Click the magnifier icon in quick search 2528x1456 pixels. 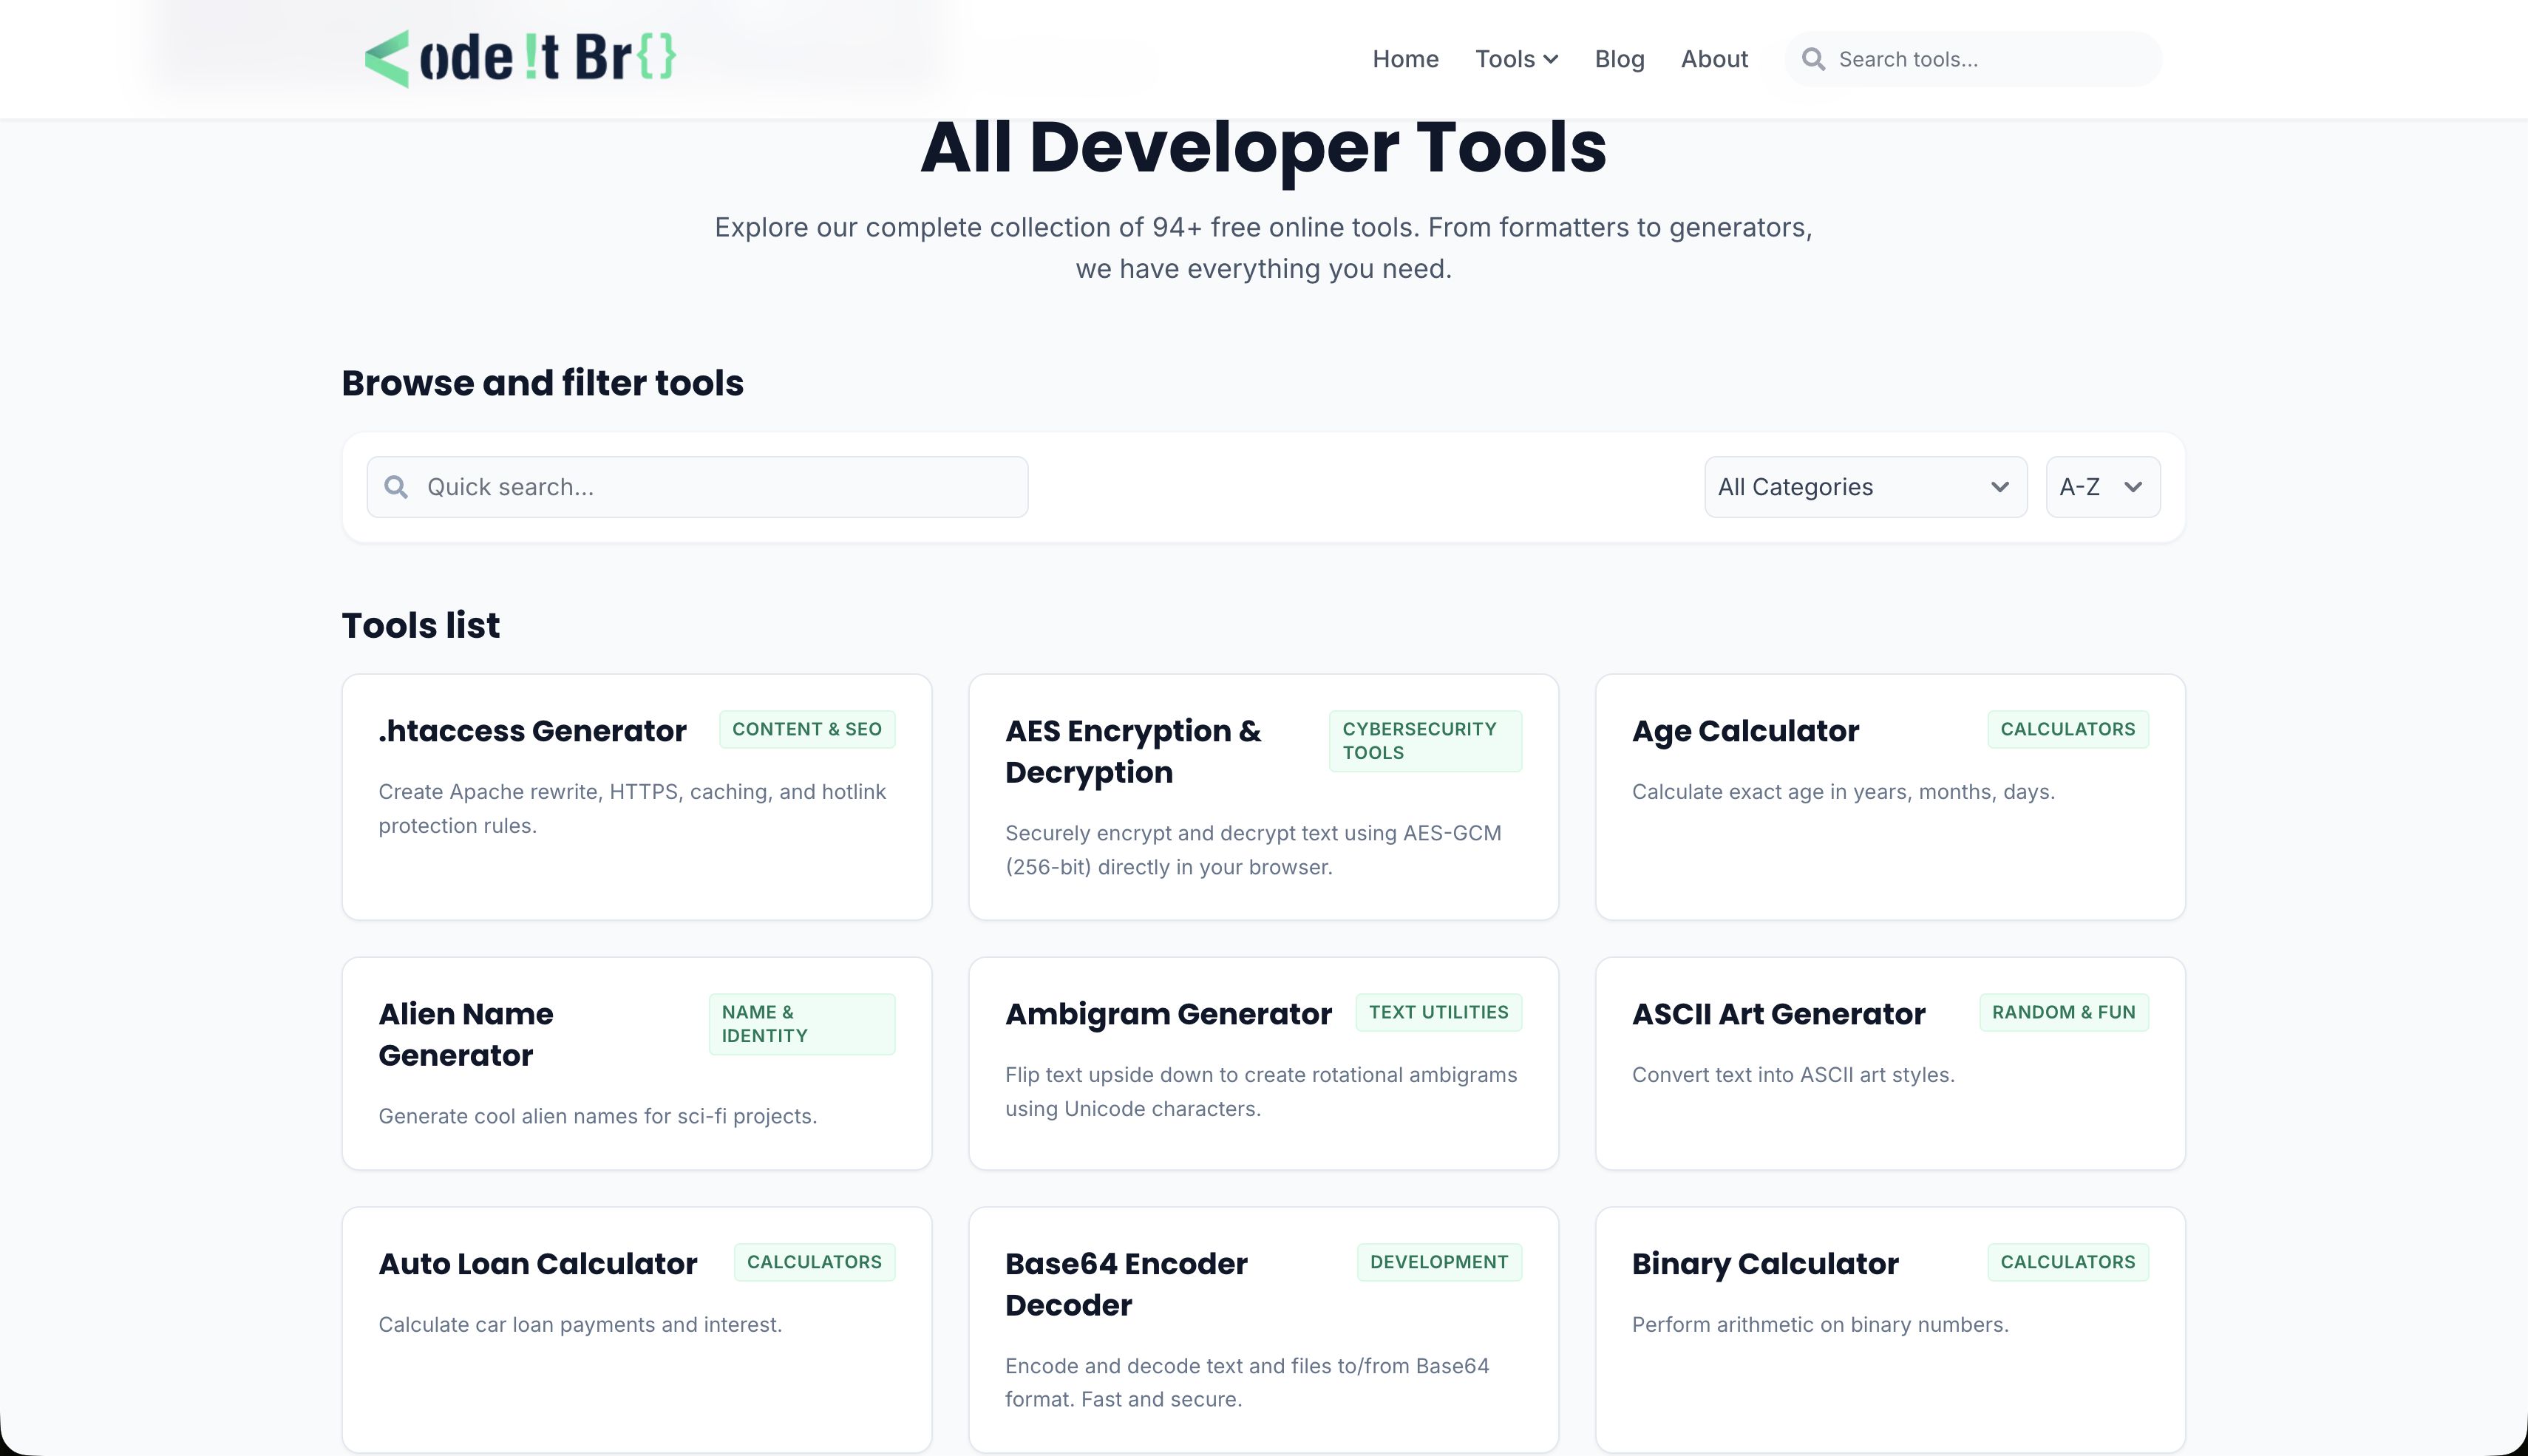point(396,486)
